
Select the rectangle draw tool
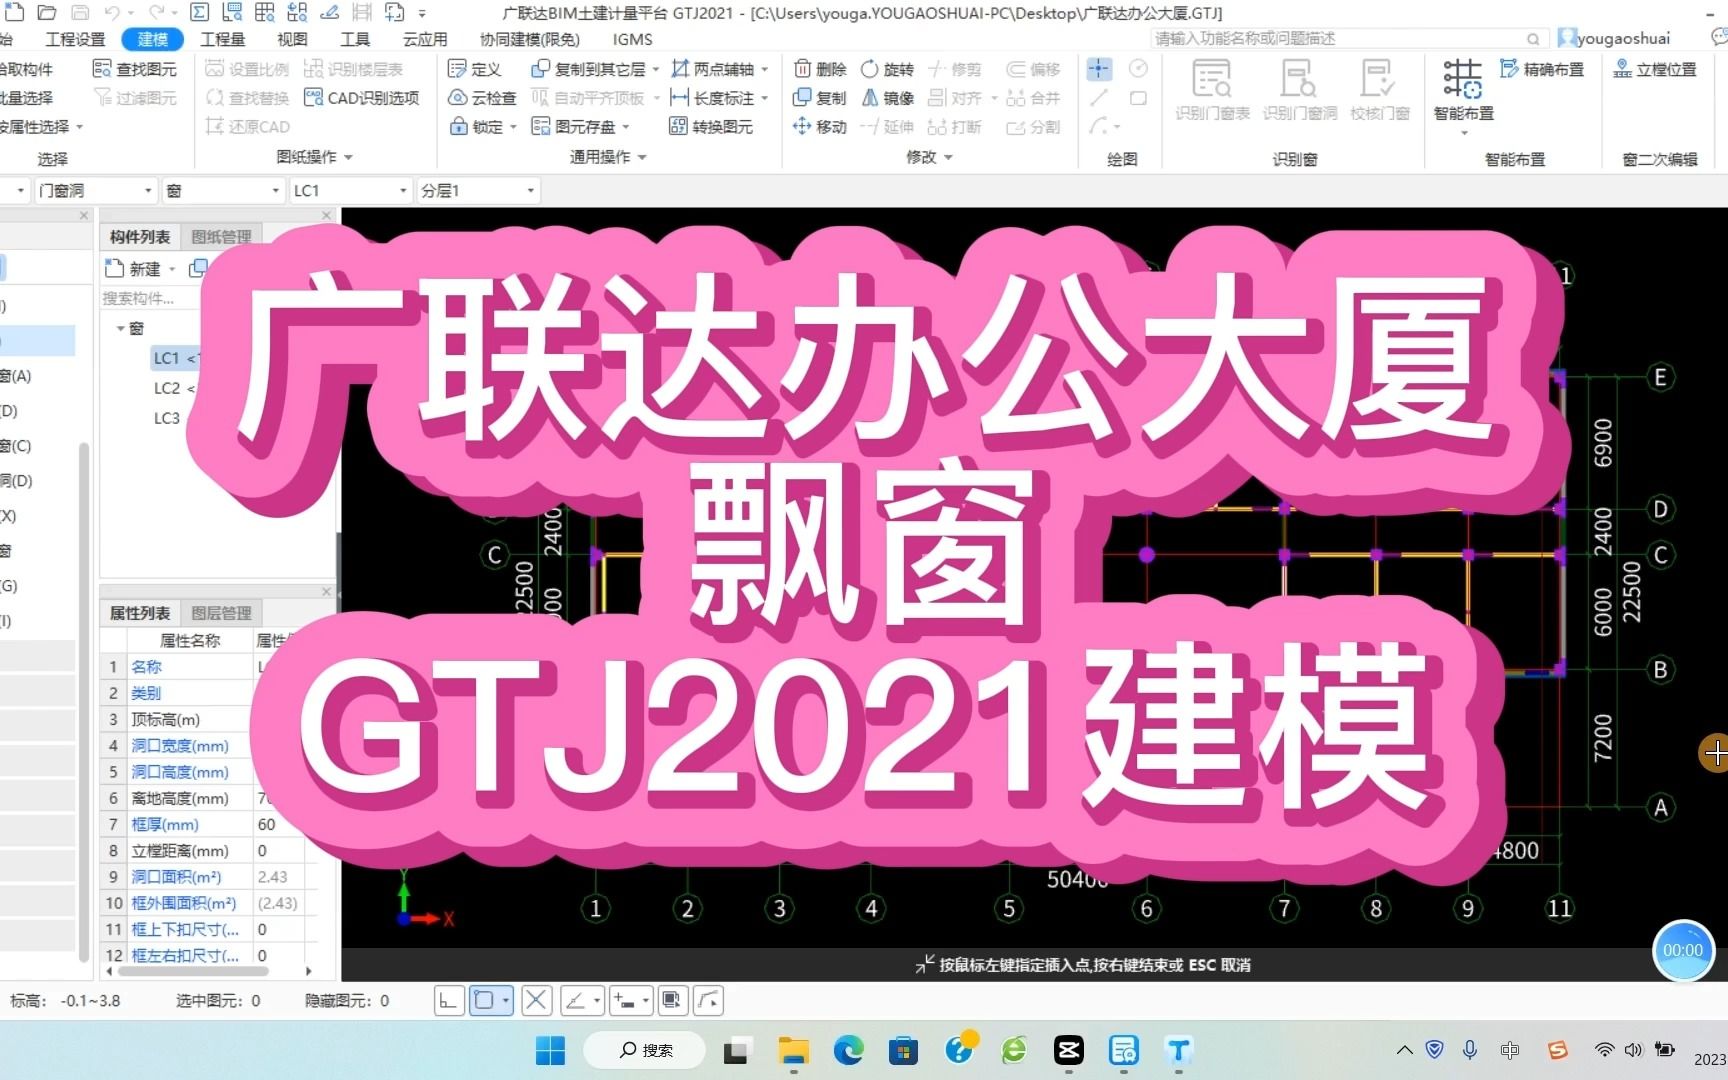point(1138,98)
